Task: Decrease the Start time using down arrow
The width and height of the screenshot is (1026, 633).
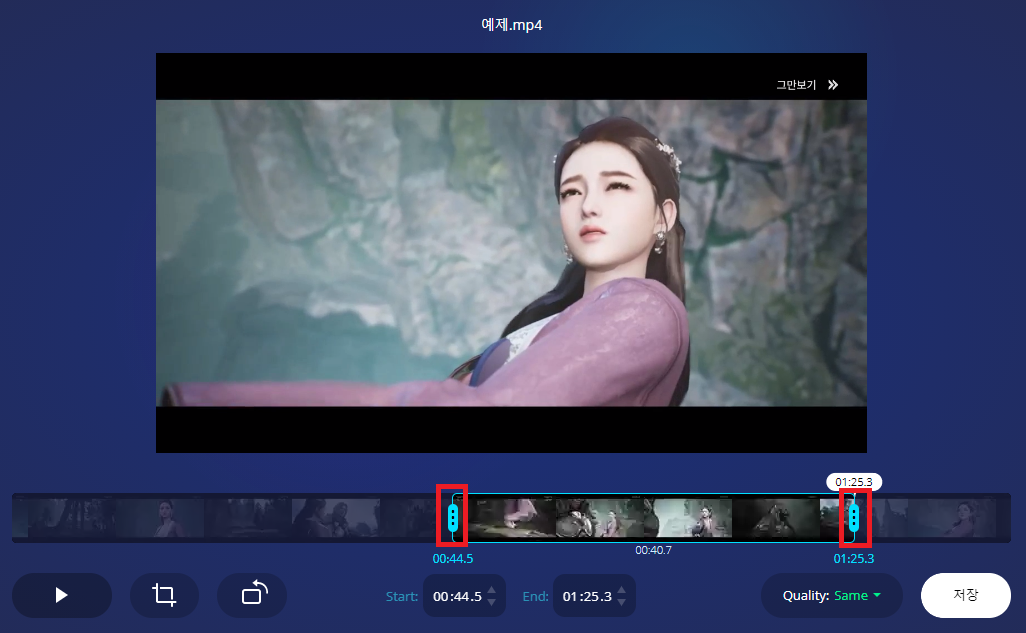Action: point(491,602)
